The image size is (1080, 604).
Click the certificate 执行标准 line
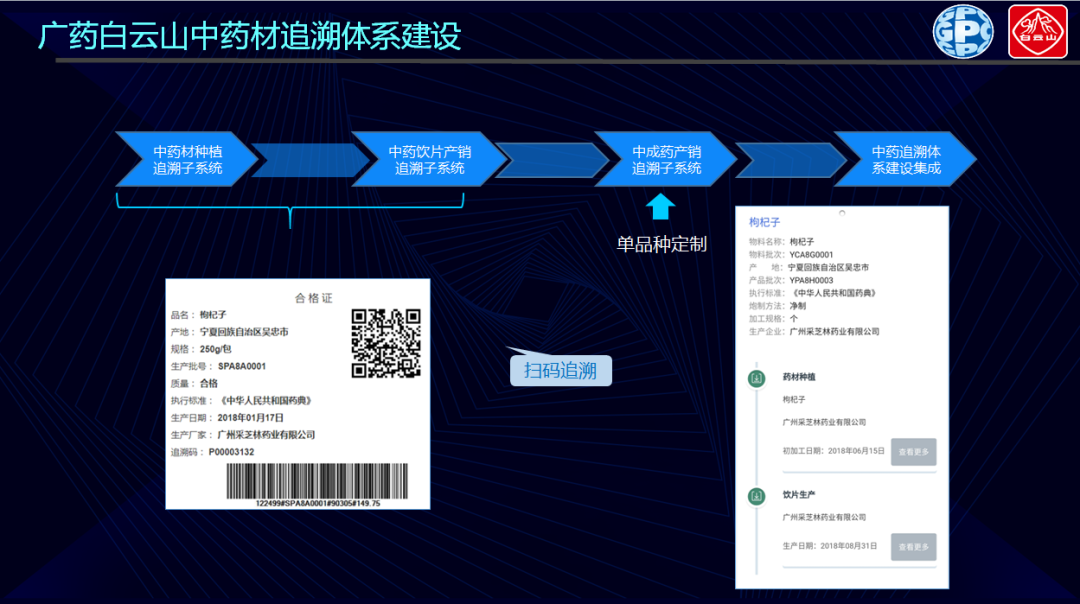(x=242, y=401)
